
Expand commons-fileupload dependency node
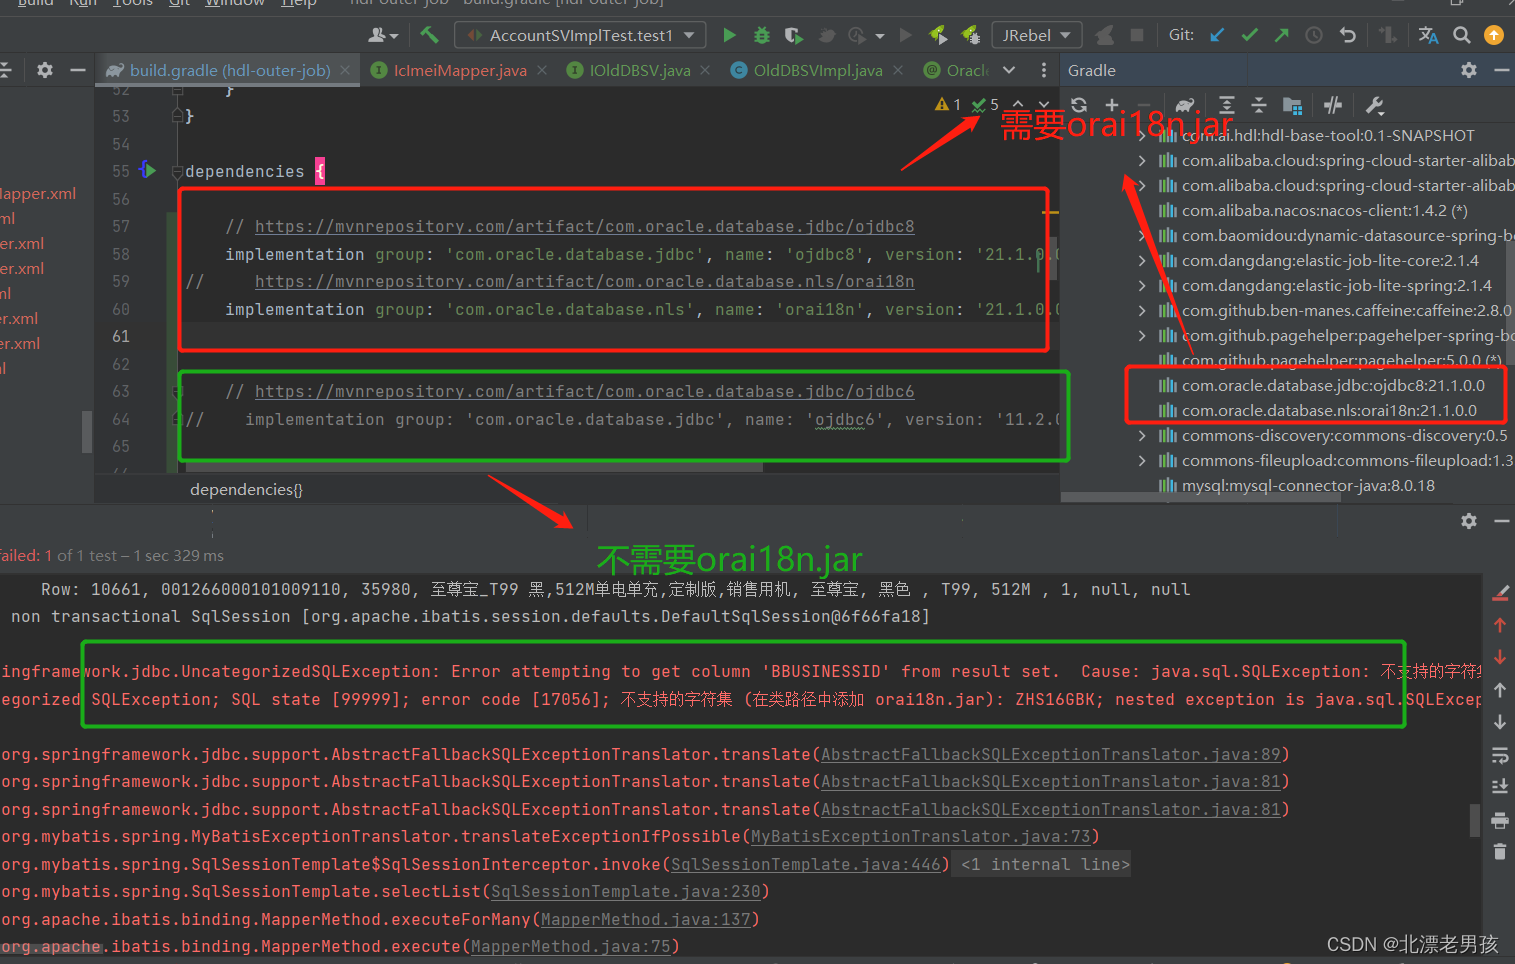coord(1142,461)
